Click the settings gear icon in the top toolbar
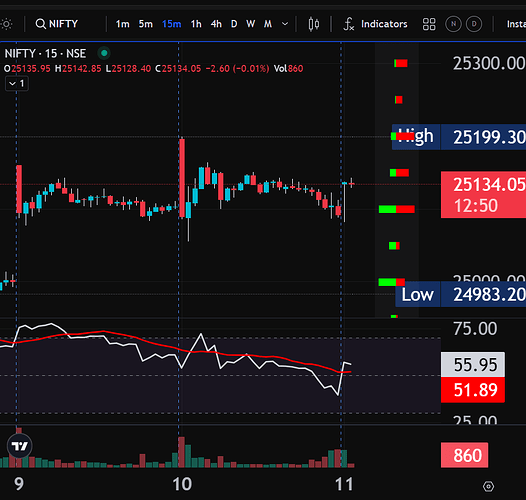The width and height of the screenshot is (526, 500). tap(6, 24)
